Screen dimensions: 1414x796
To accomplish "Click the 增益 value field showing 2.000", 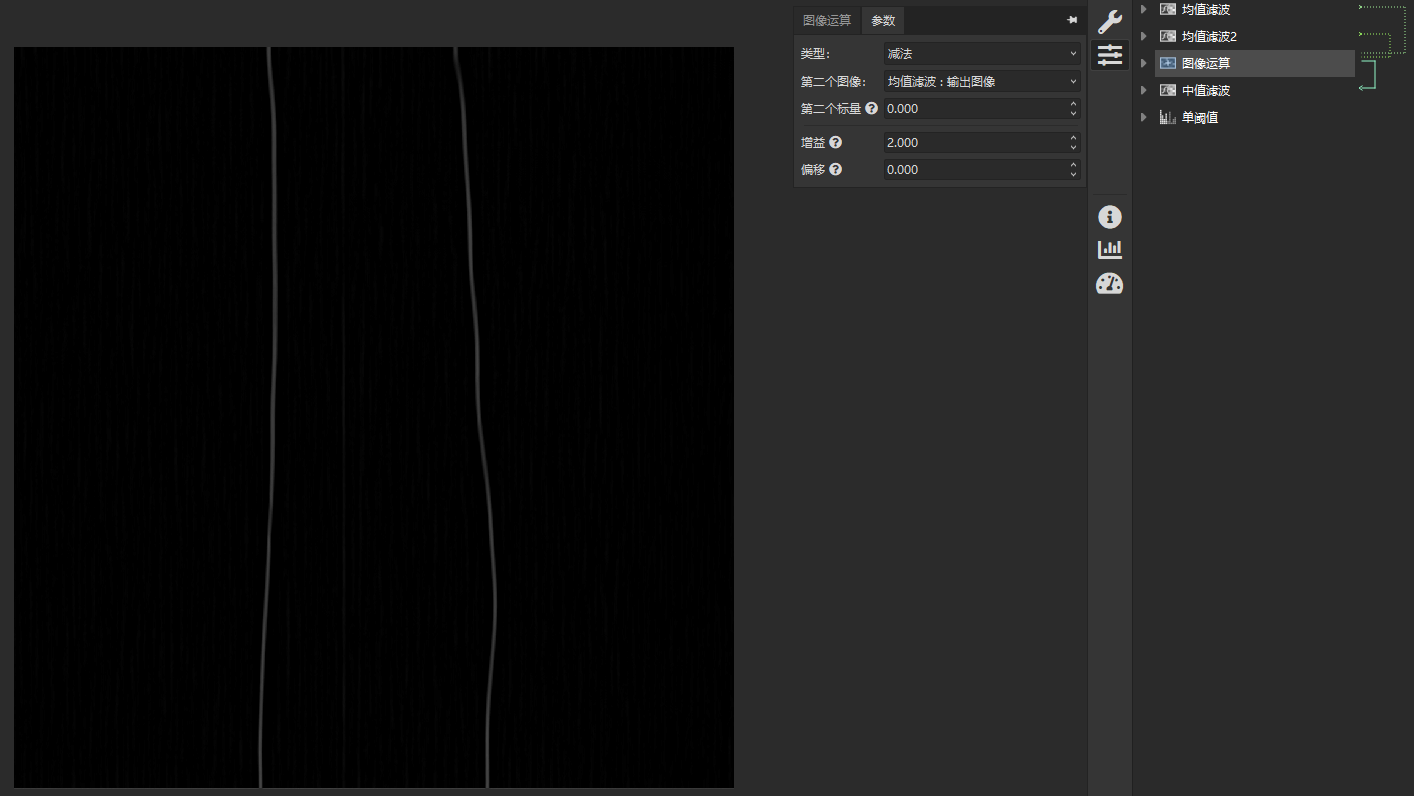I will 972,143.
